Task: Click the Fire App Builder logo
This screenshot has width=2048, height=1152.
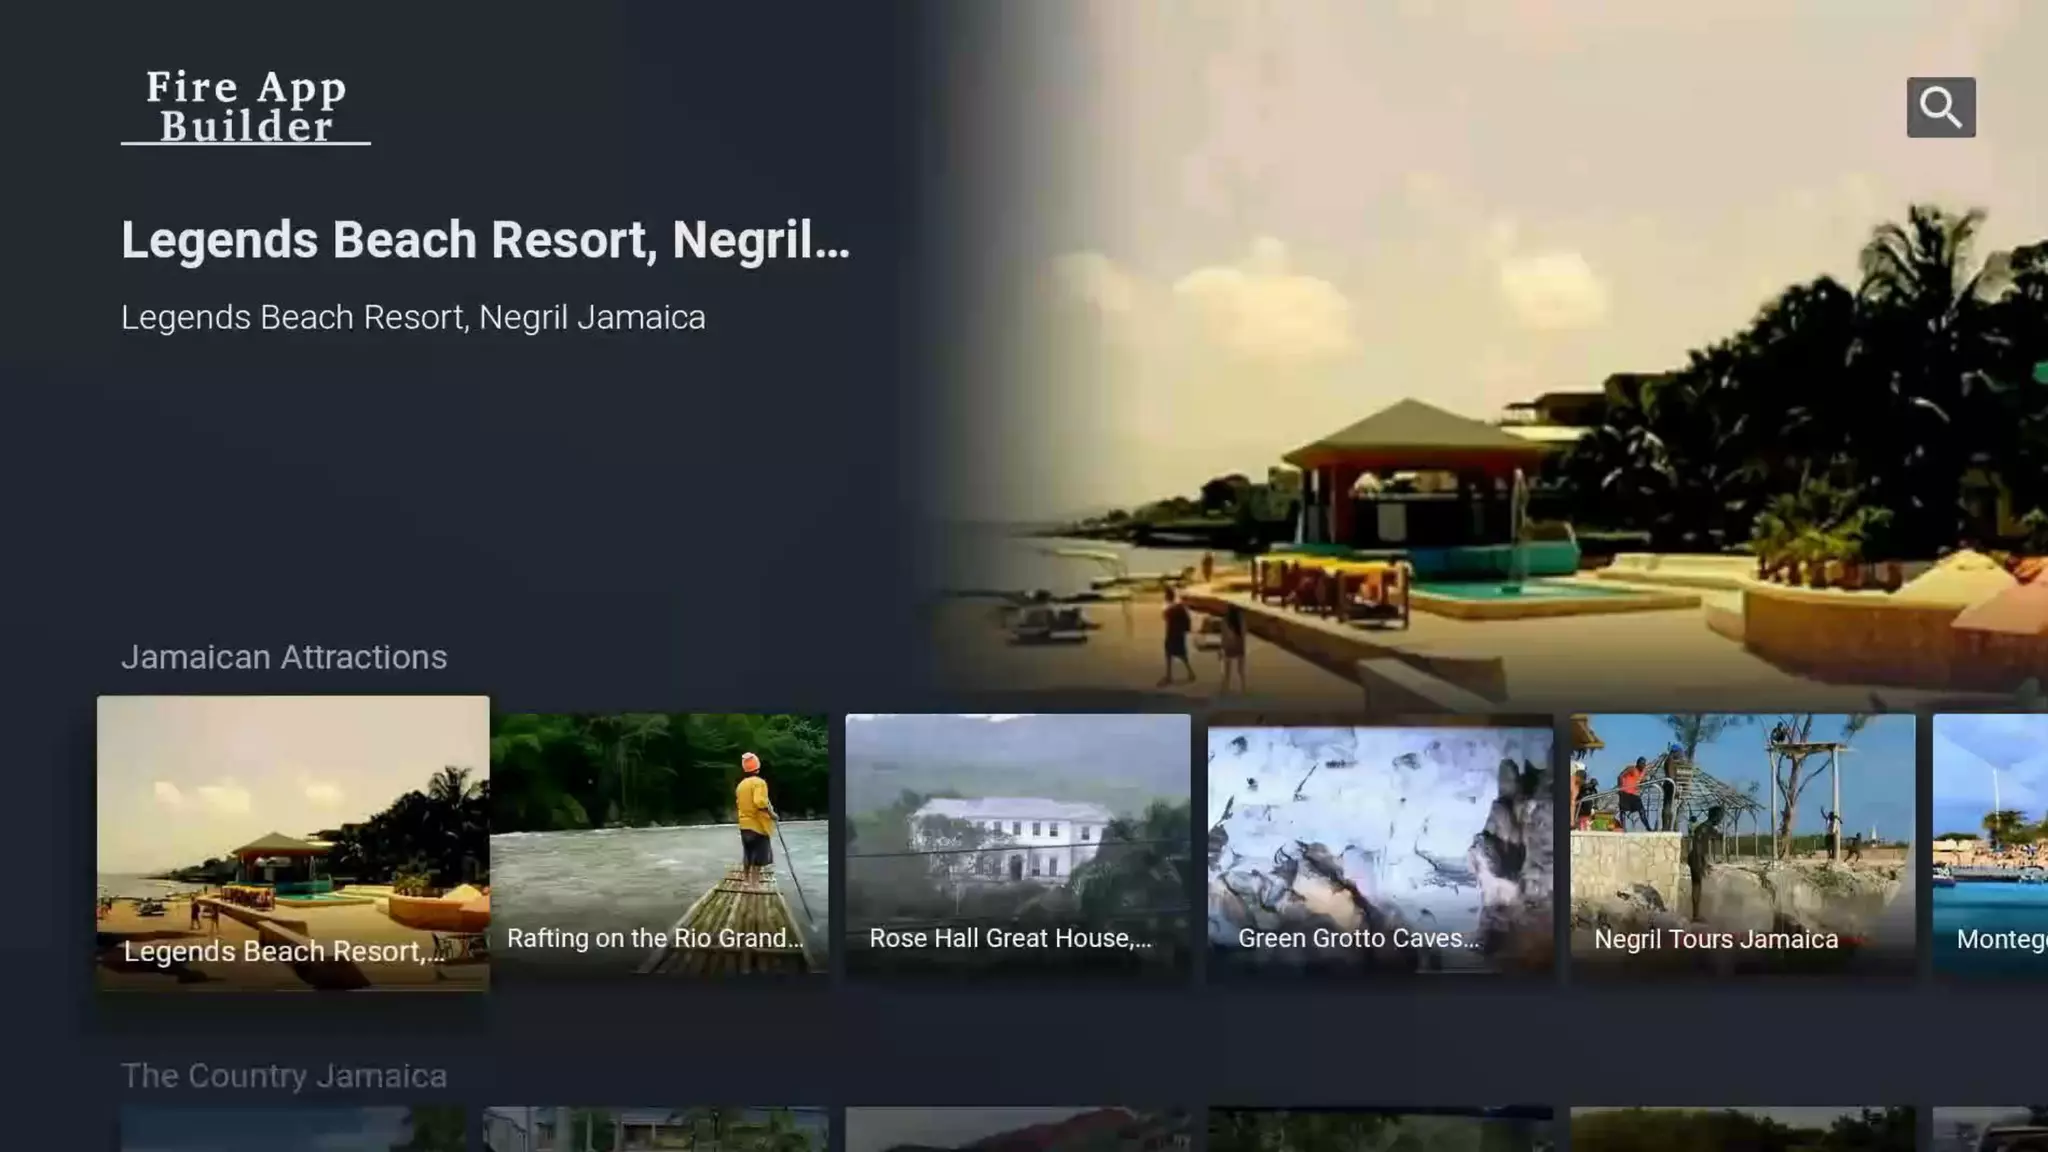Action: pos(246,106)
